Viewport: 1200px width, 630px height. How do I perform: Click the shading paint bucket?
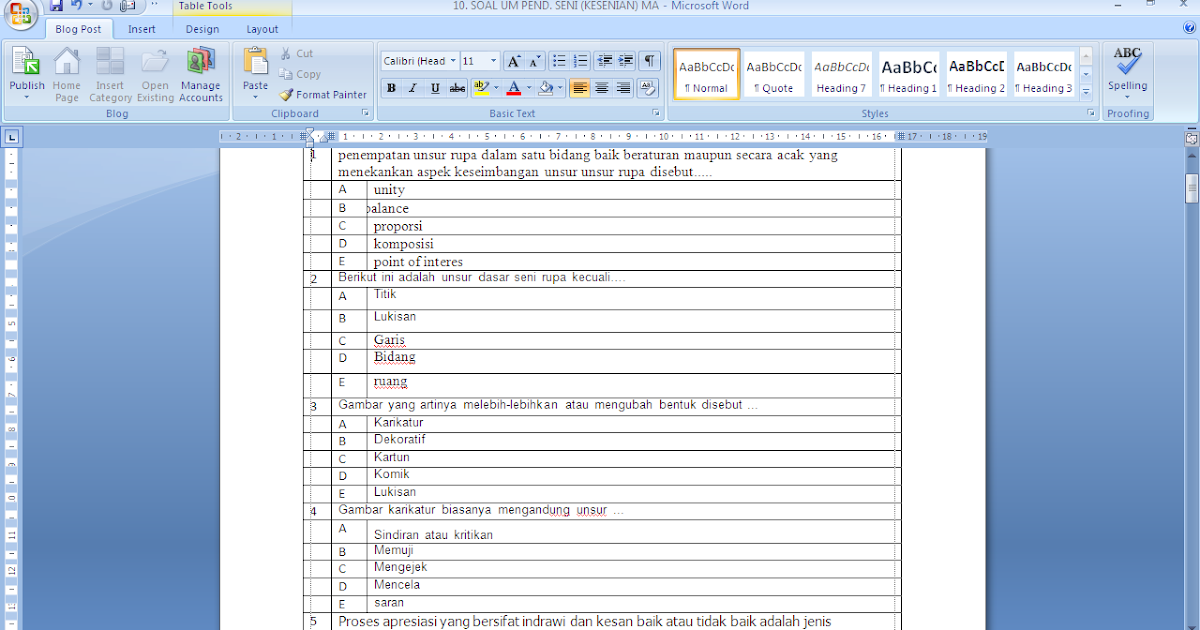[545, 88]
